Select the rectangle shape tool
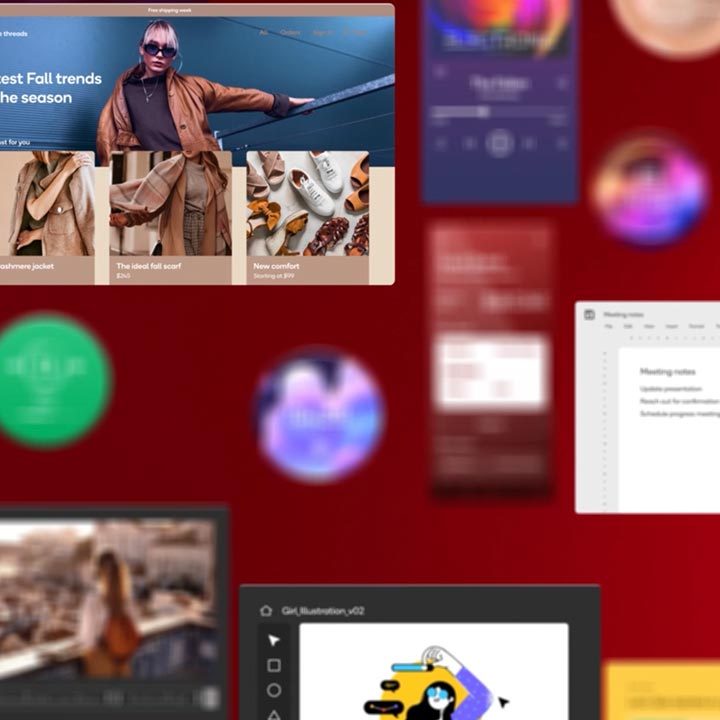 click(274, 665)
